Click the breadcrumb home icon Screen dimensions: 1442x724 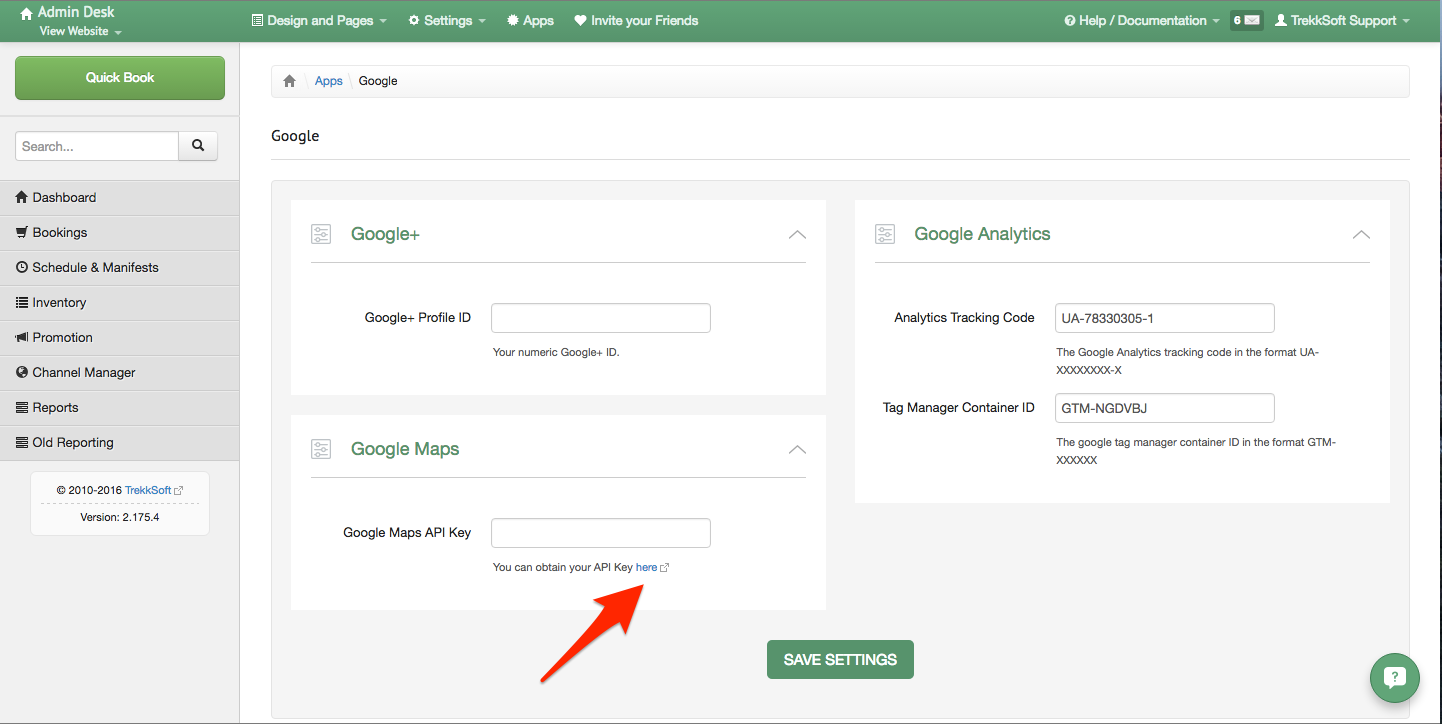tap(289, 80)
